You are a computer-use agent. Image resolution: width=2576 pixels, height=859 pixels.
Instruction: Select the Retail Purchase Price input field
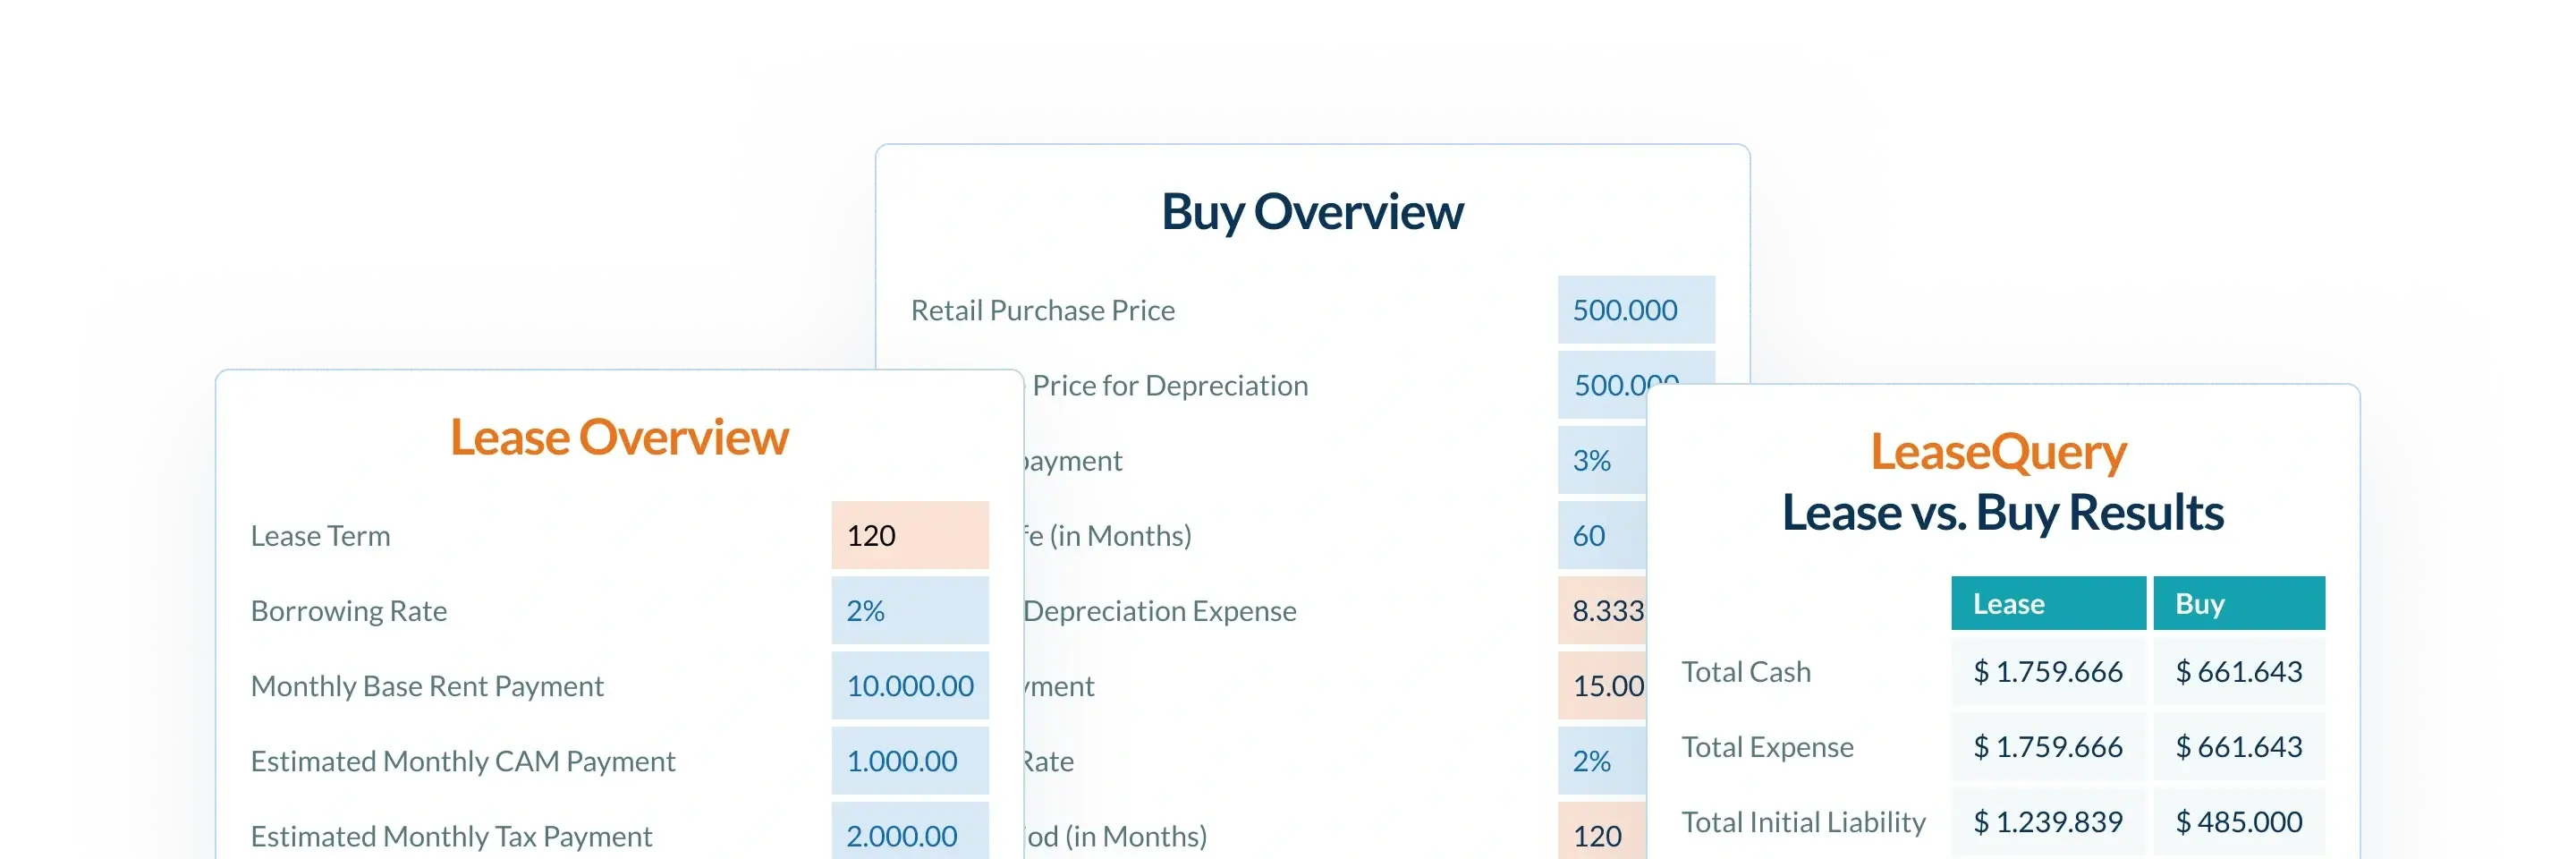pos(1635,310)
